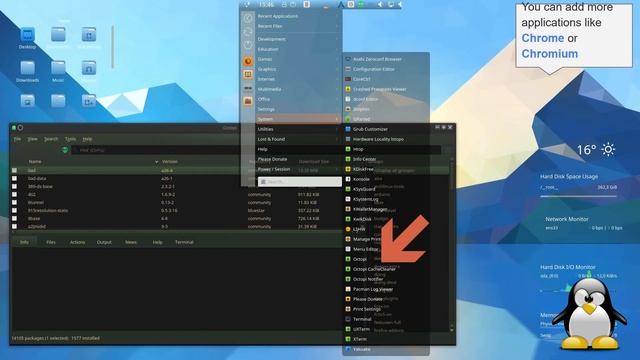Tick the a2jmidid package checkbox

(x=14, y=226)
